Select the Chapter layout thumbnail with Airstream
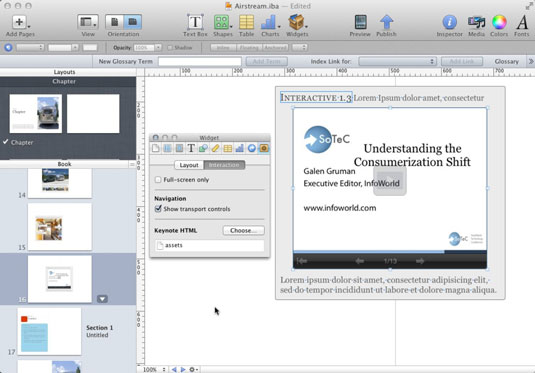The height and width of the screenshot is (373, 535). (x=36, y=114)
